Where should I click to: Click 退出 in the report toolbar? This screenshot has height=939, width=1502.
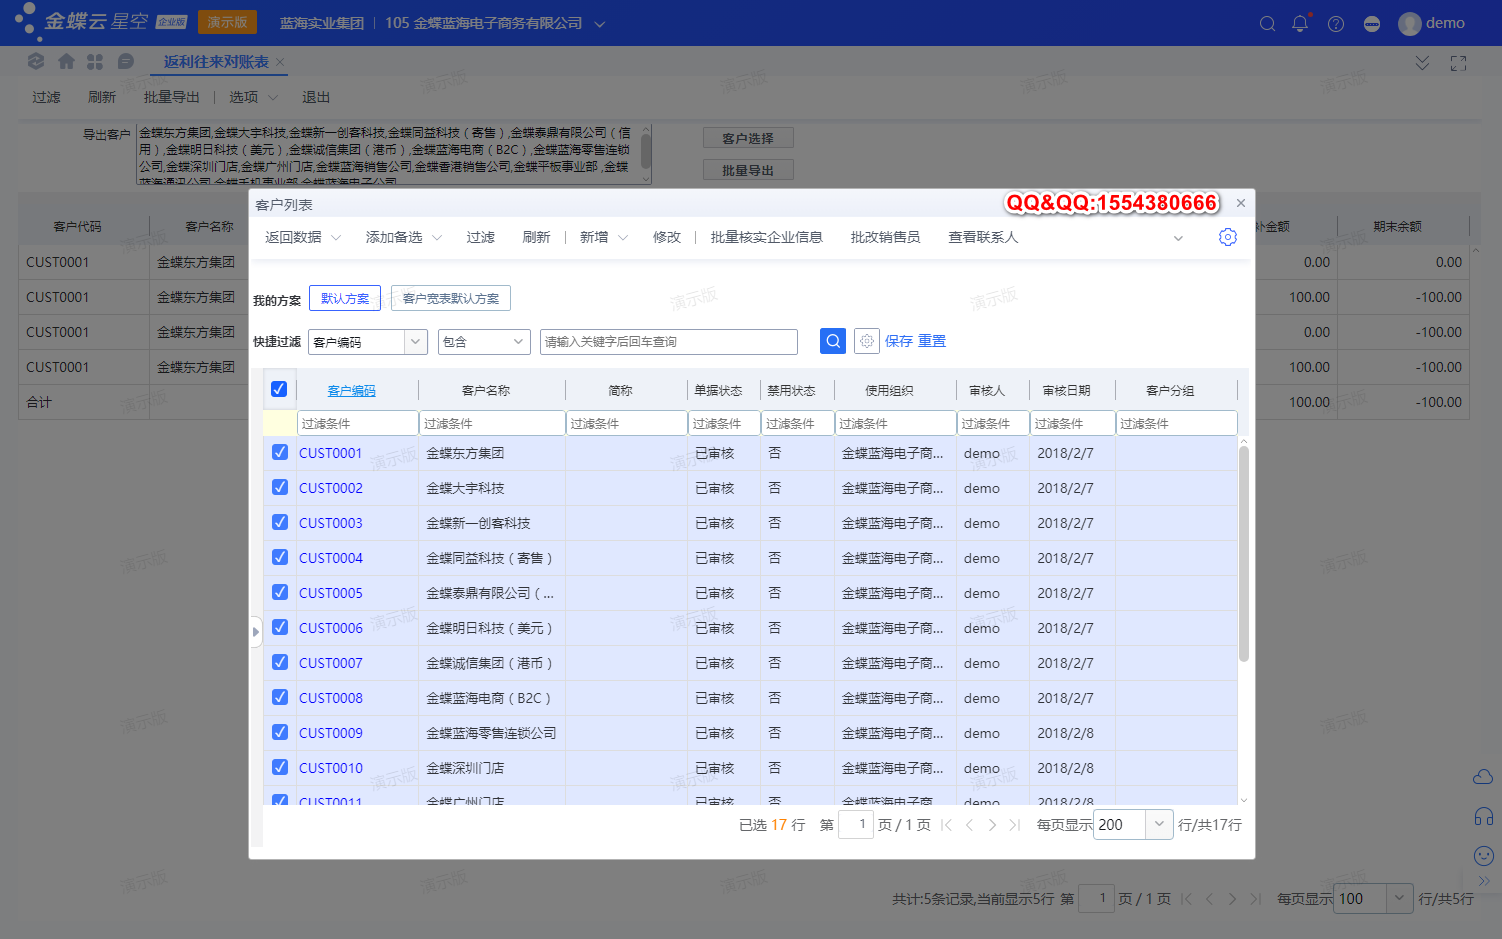(x=316, y=97)
